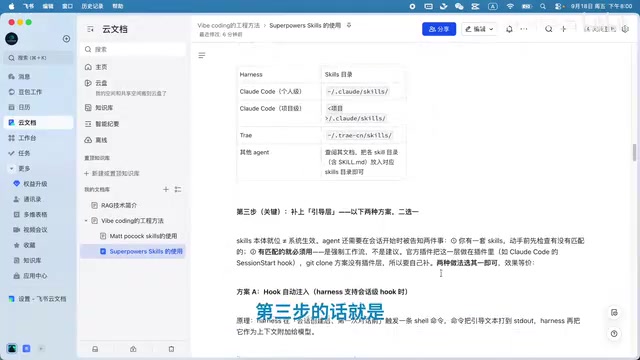Image resolution: width=640 pixels, height=360 pixels.
Task: Click the Harness header cell
Action: 279,74
